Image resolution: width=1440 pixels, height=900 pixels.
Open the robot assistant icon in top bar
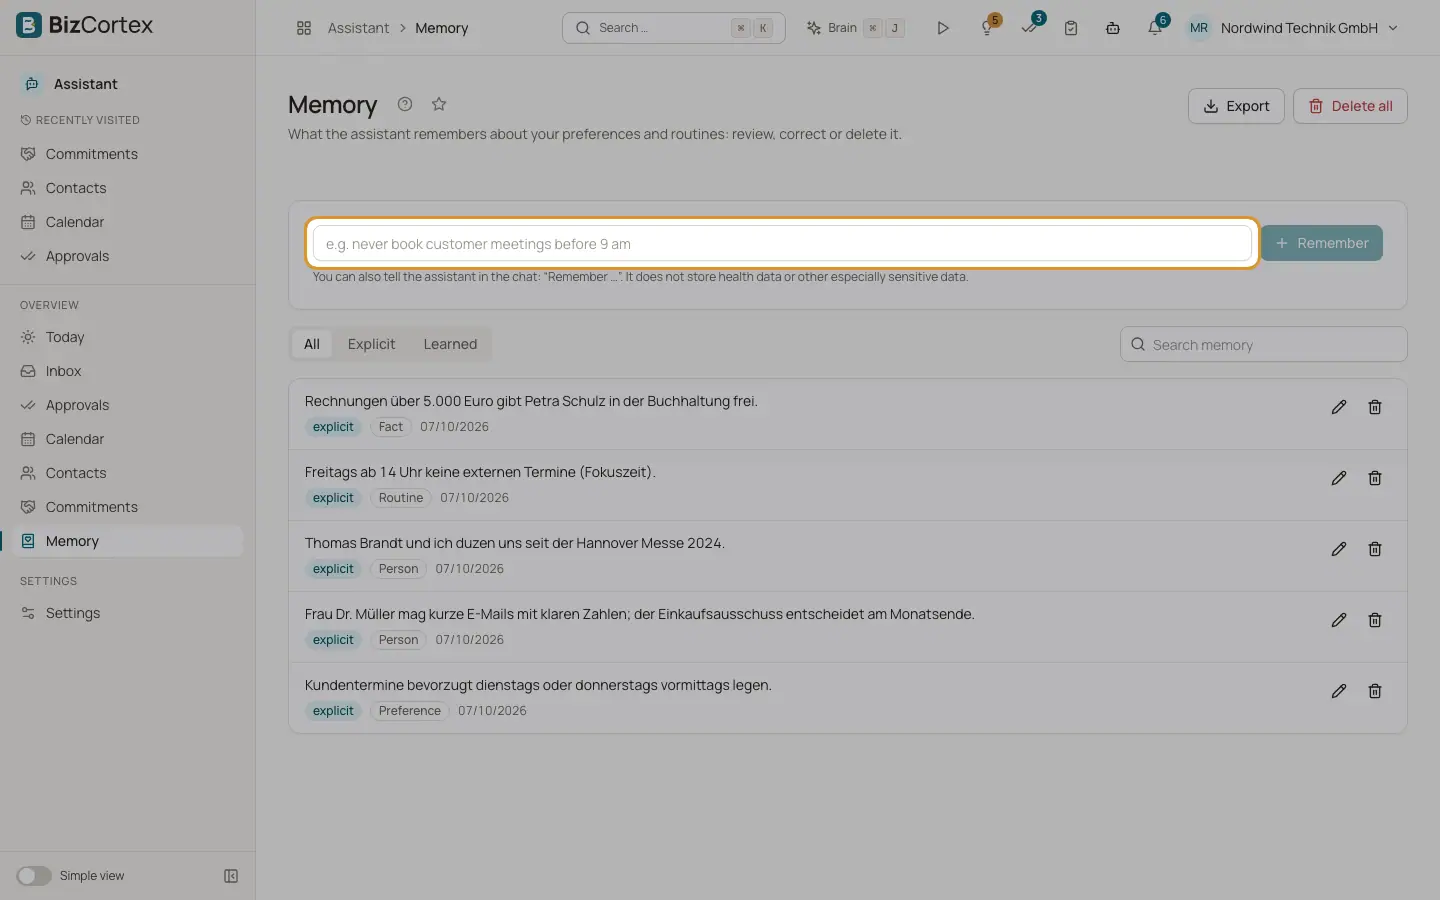(x=1113, y=28)
